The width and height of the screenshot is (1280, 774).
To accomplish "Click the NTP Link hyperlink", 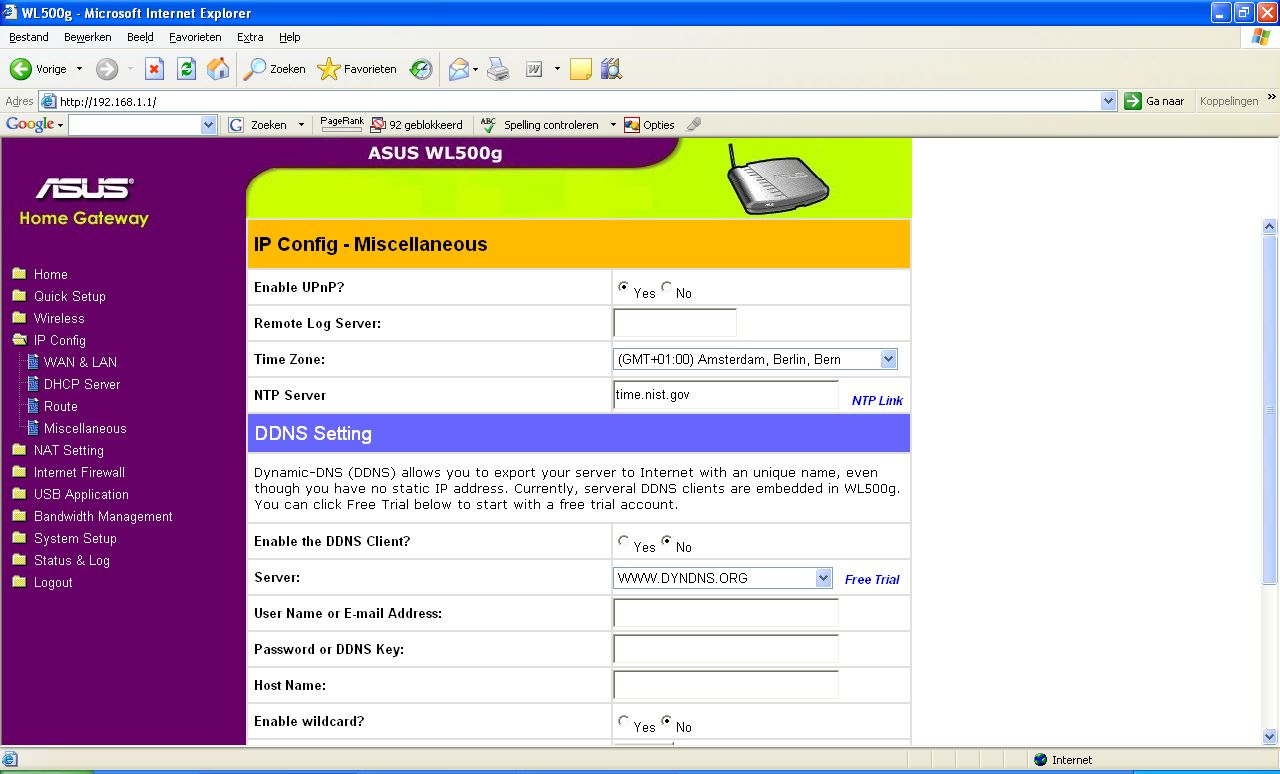I will tap(877, 400).
